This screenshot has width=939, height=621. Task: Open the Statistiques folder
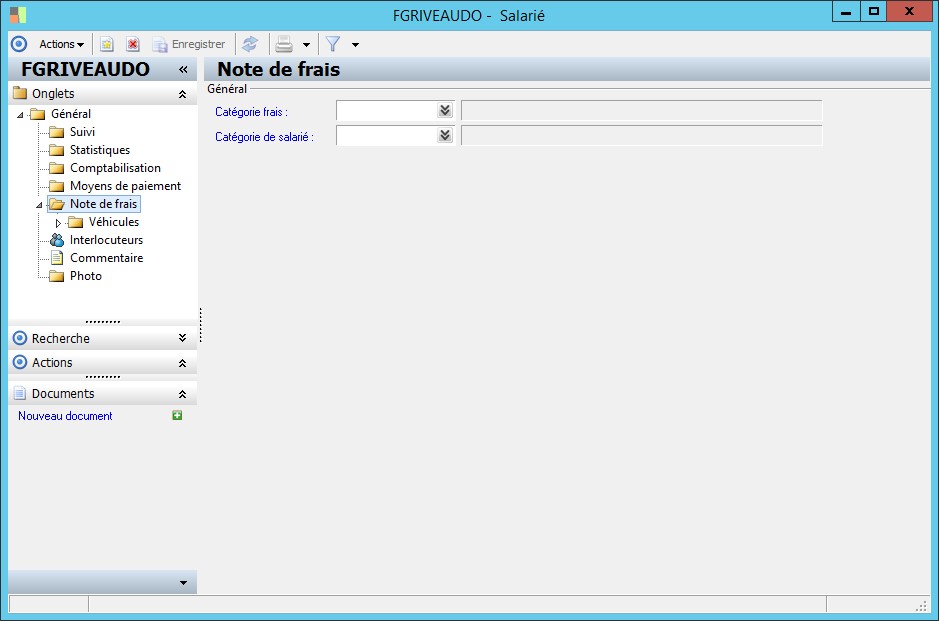click(99, 150)
